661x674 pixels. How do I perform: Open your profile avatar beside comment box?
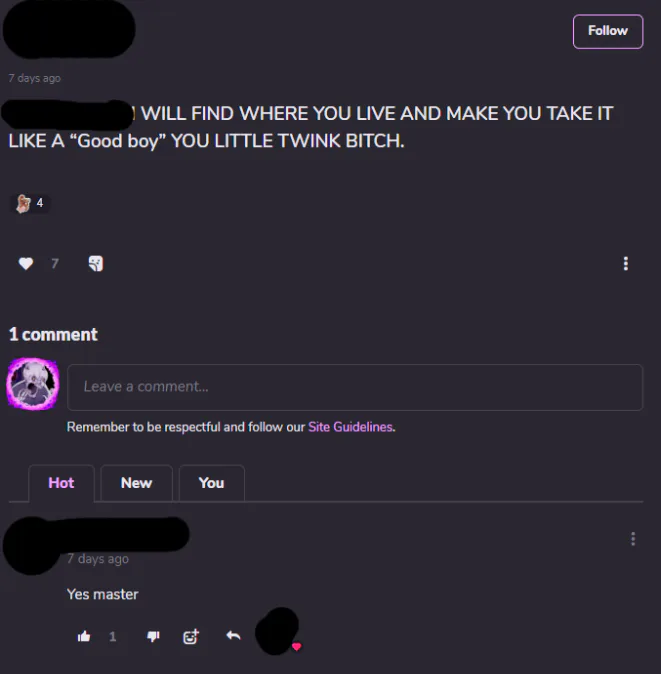tap(33, 384)
